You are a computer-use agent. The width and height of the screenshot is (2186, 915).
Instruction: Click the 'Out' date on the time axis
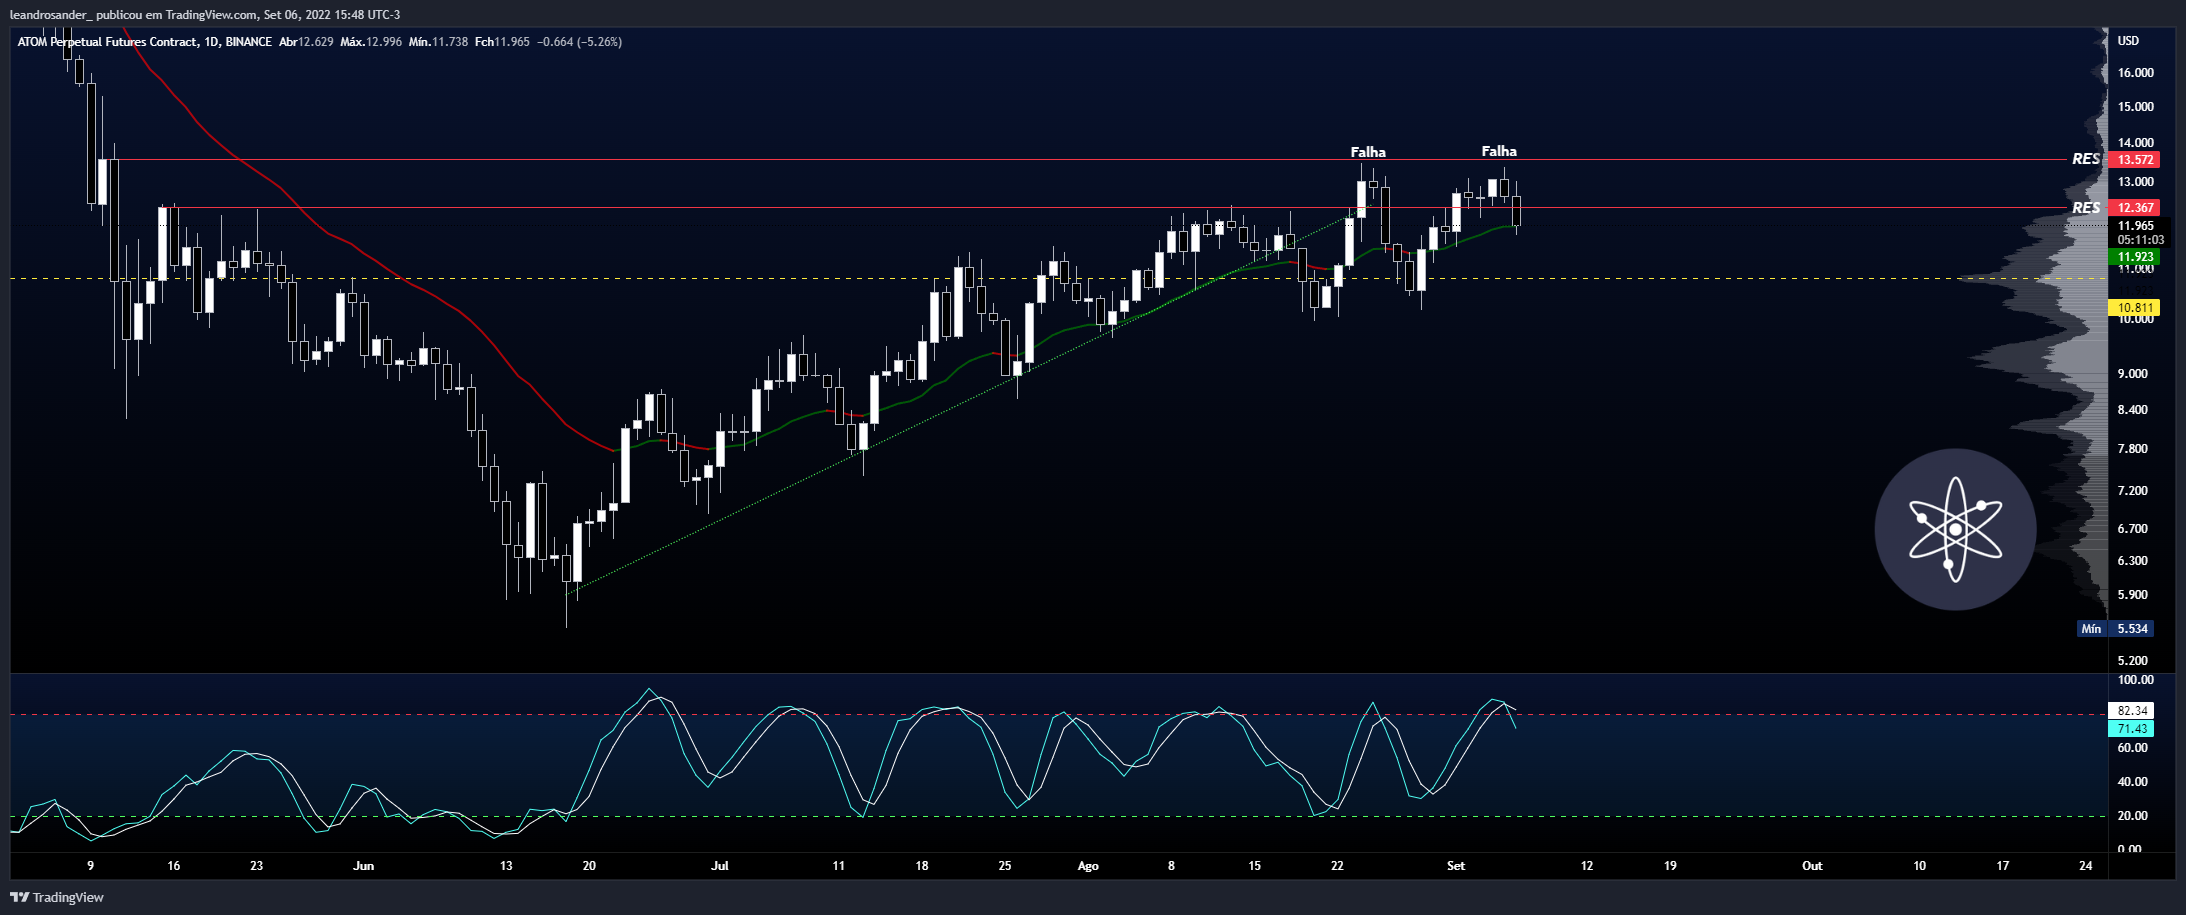[1812, 866]
